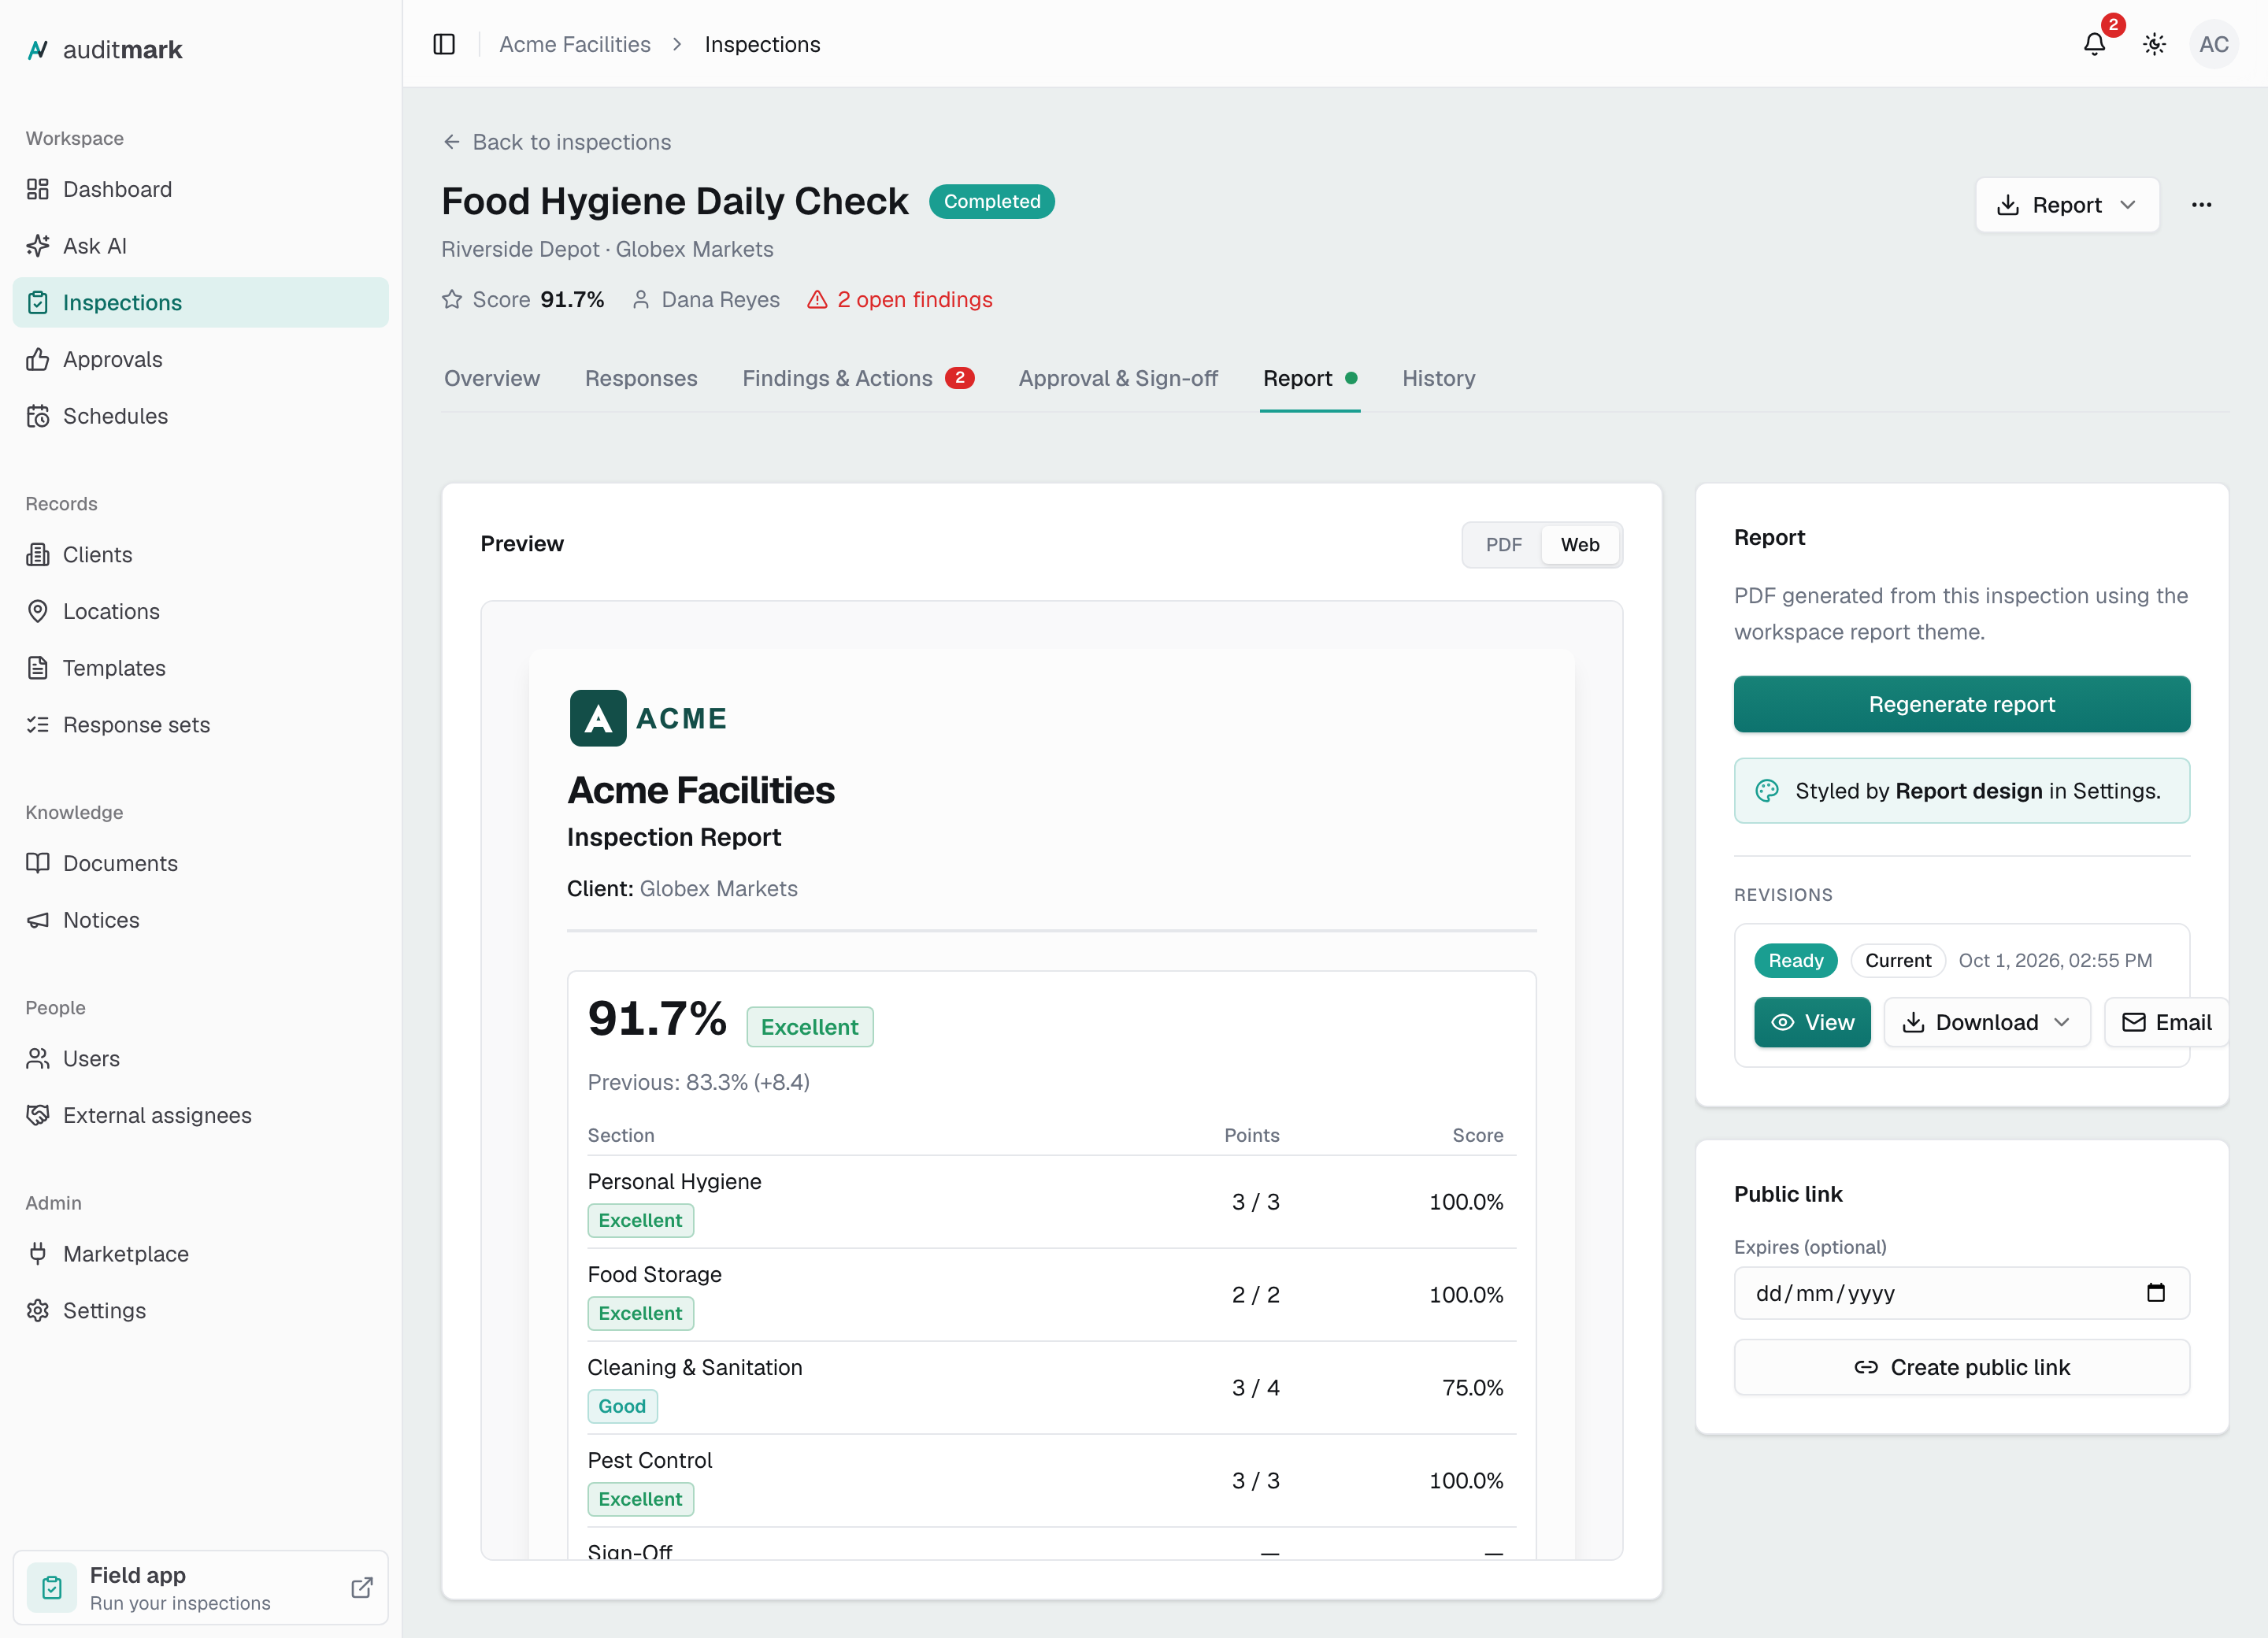Switch preview to Web
Viewport: 2268px width, 1638px height.
(x=1580, y=545)
